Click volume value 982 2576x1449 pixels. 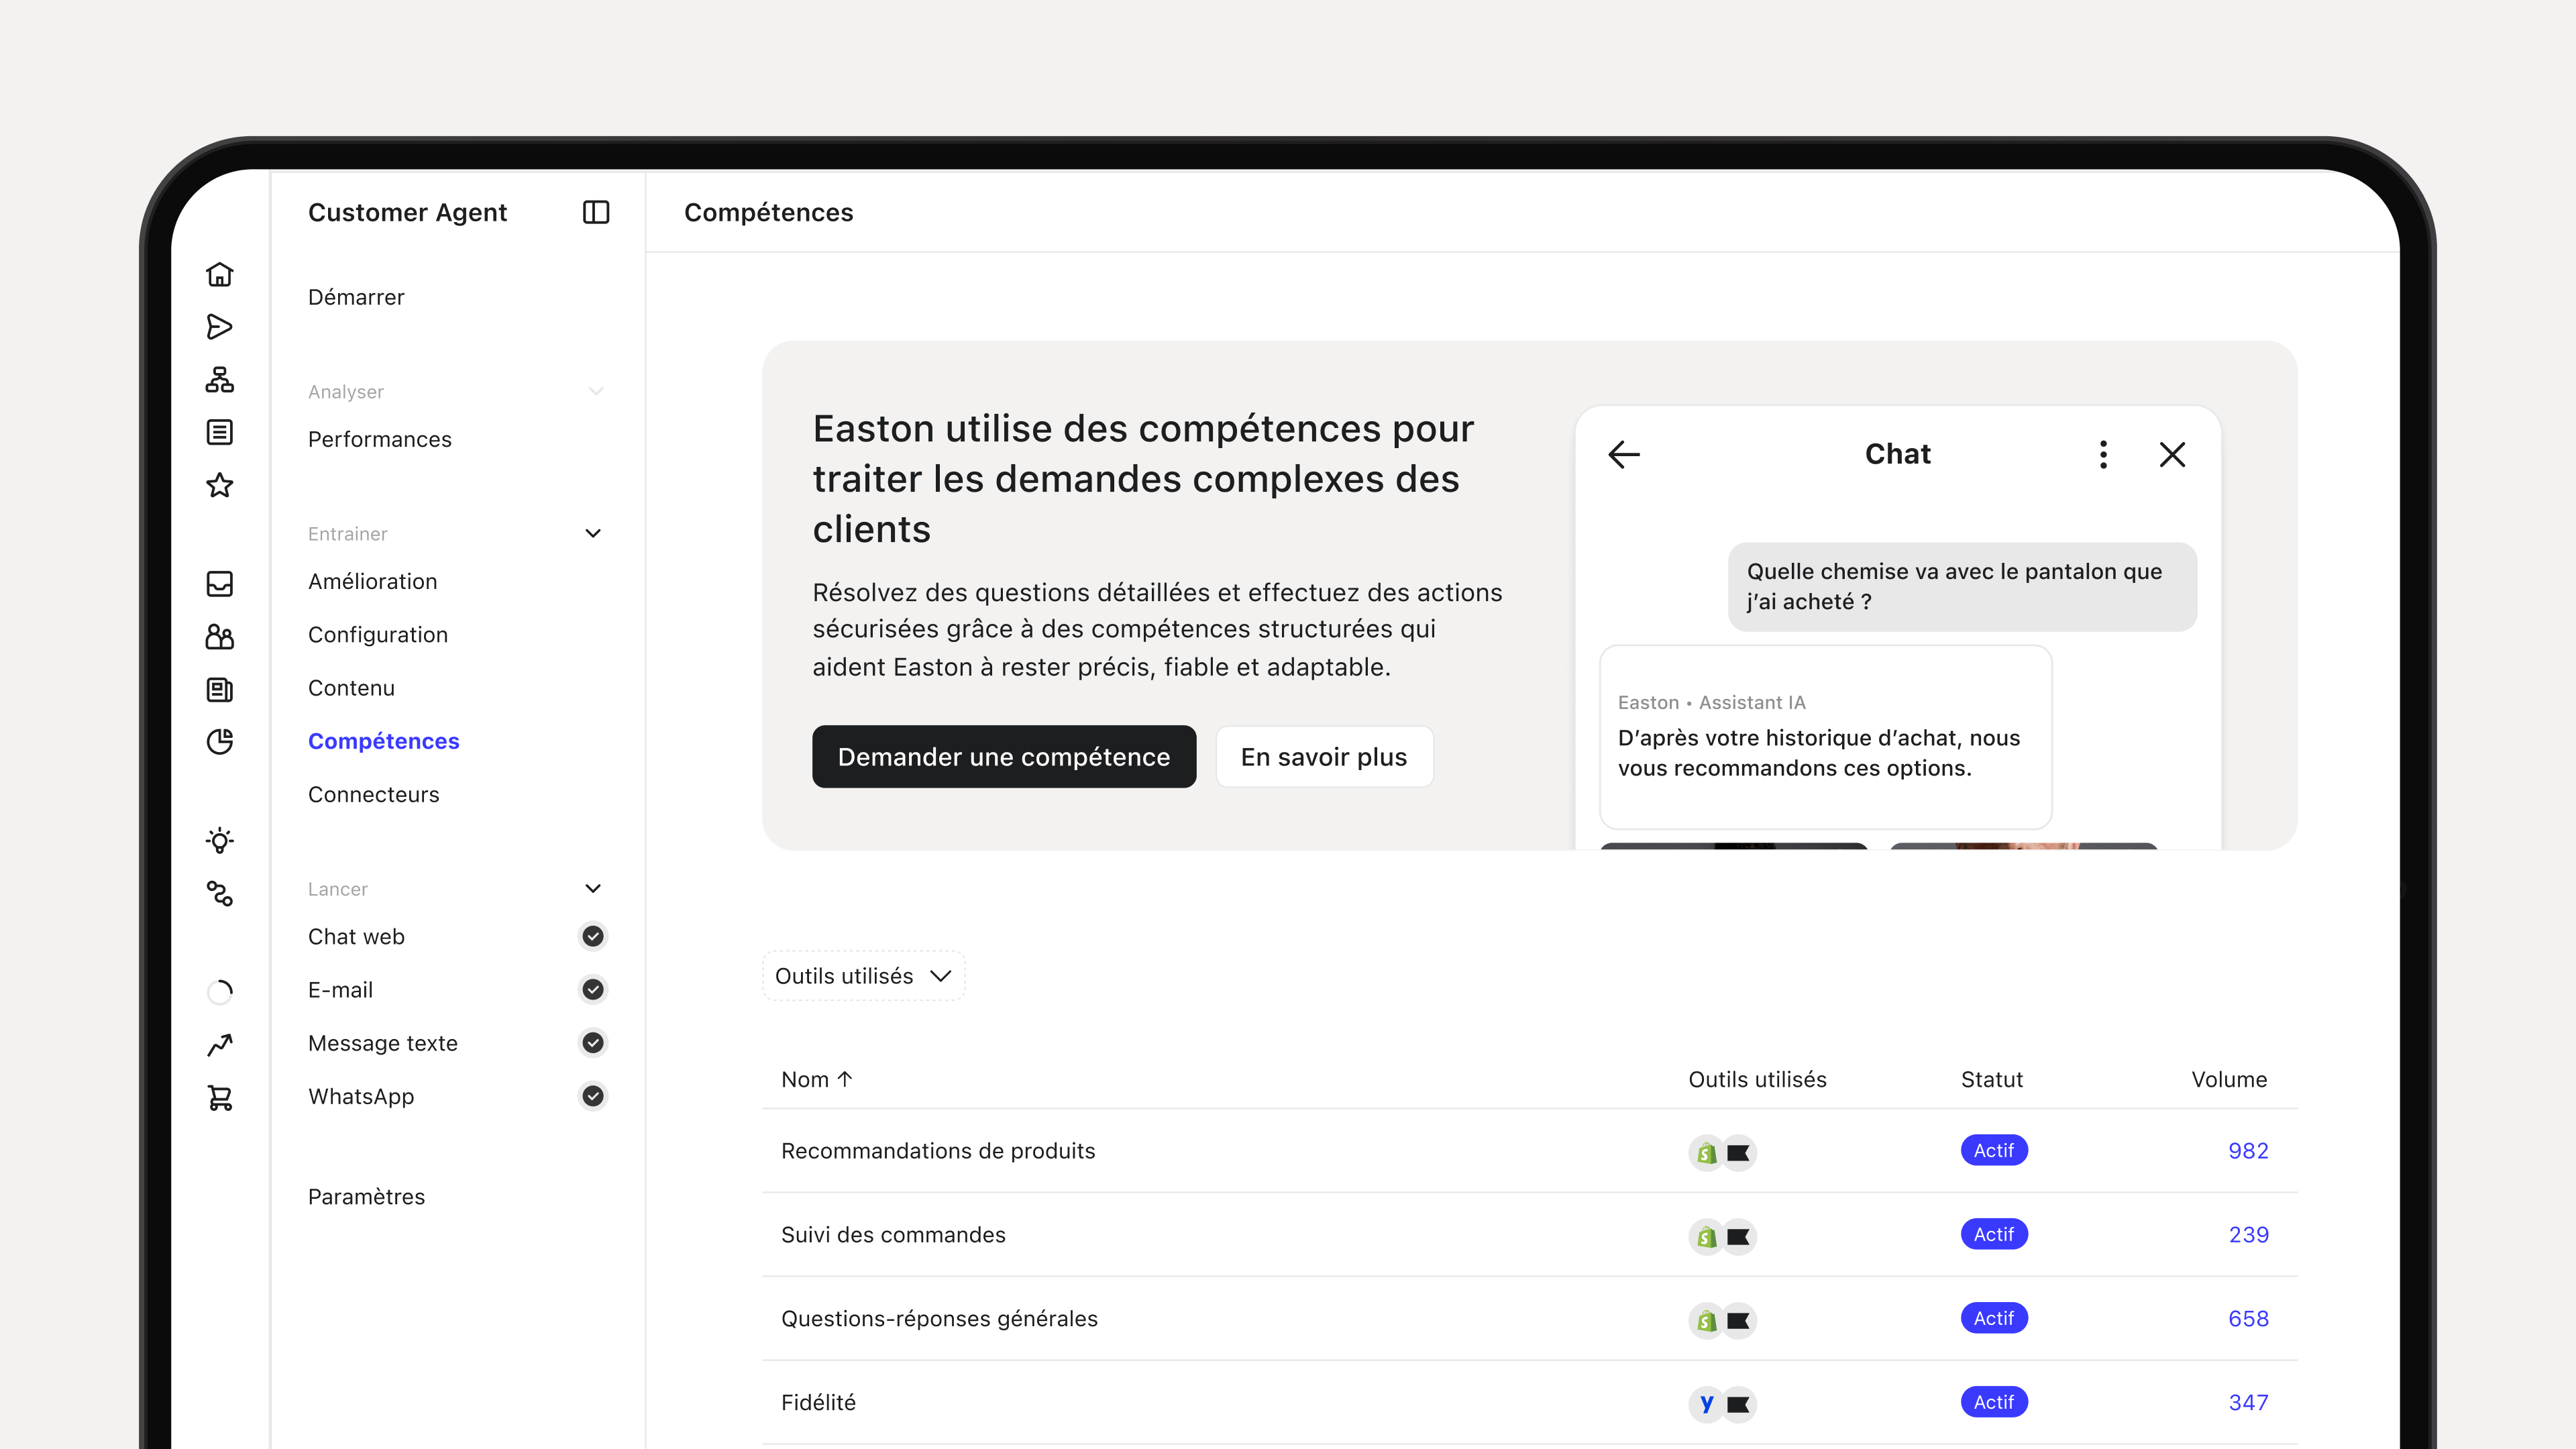2248,1150
